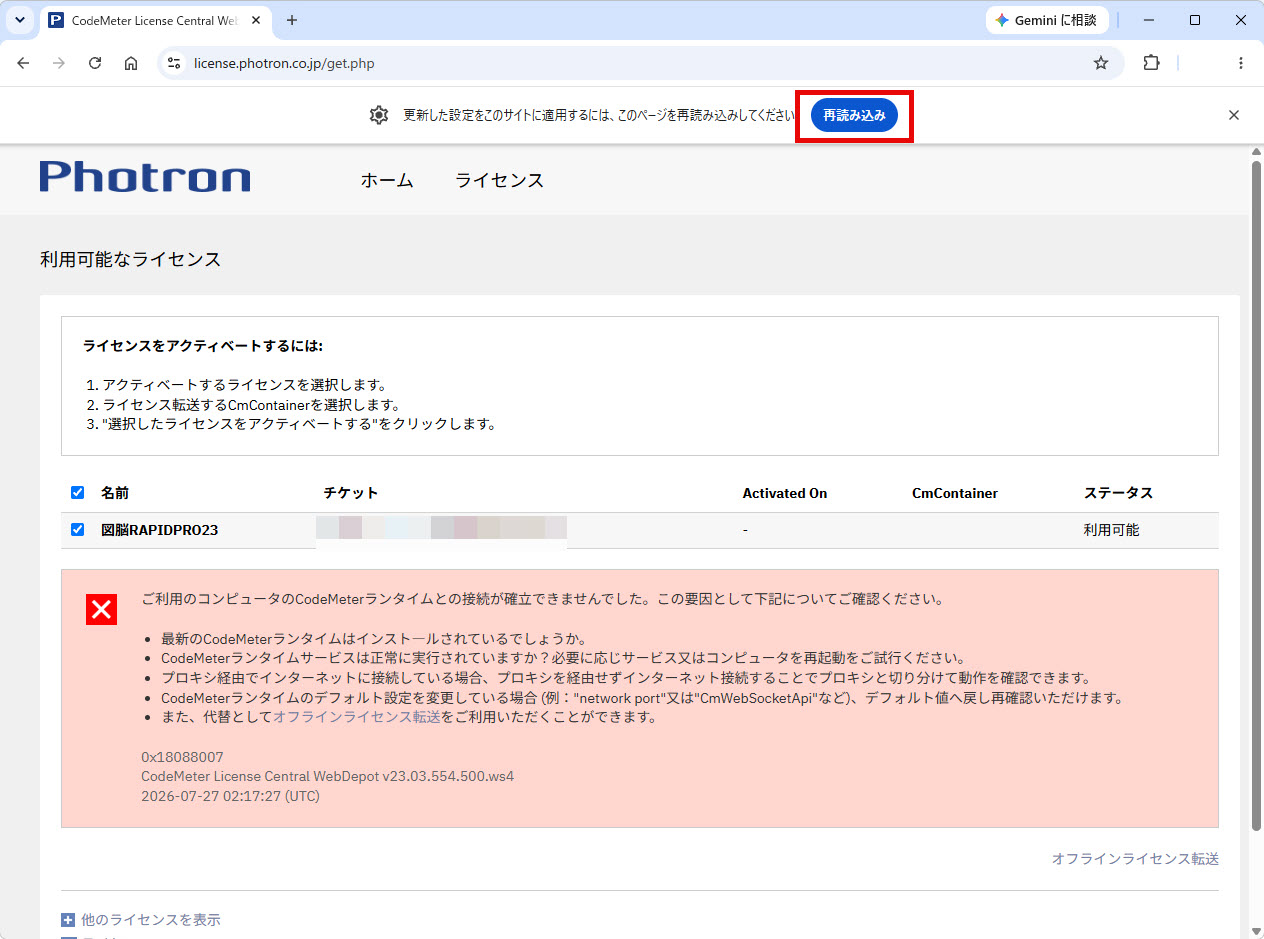View site information icon in address bar
The image size is (1264, 939).
tap(174, 63)
